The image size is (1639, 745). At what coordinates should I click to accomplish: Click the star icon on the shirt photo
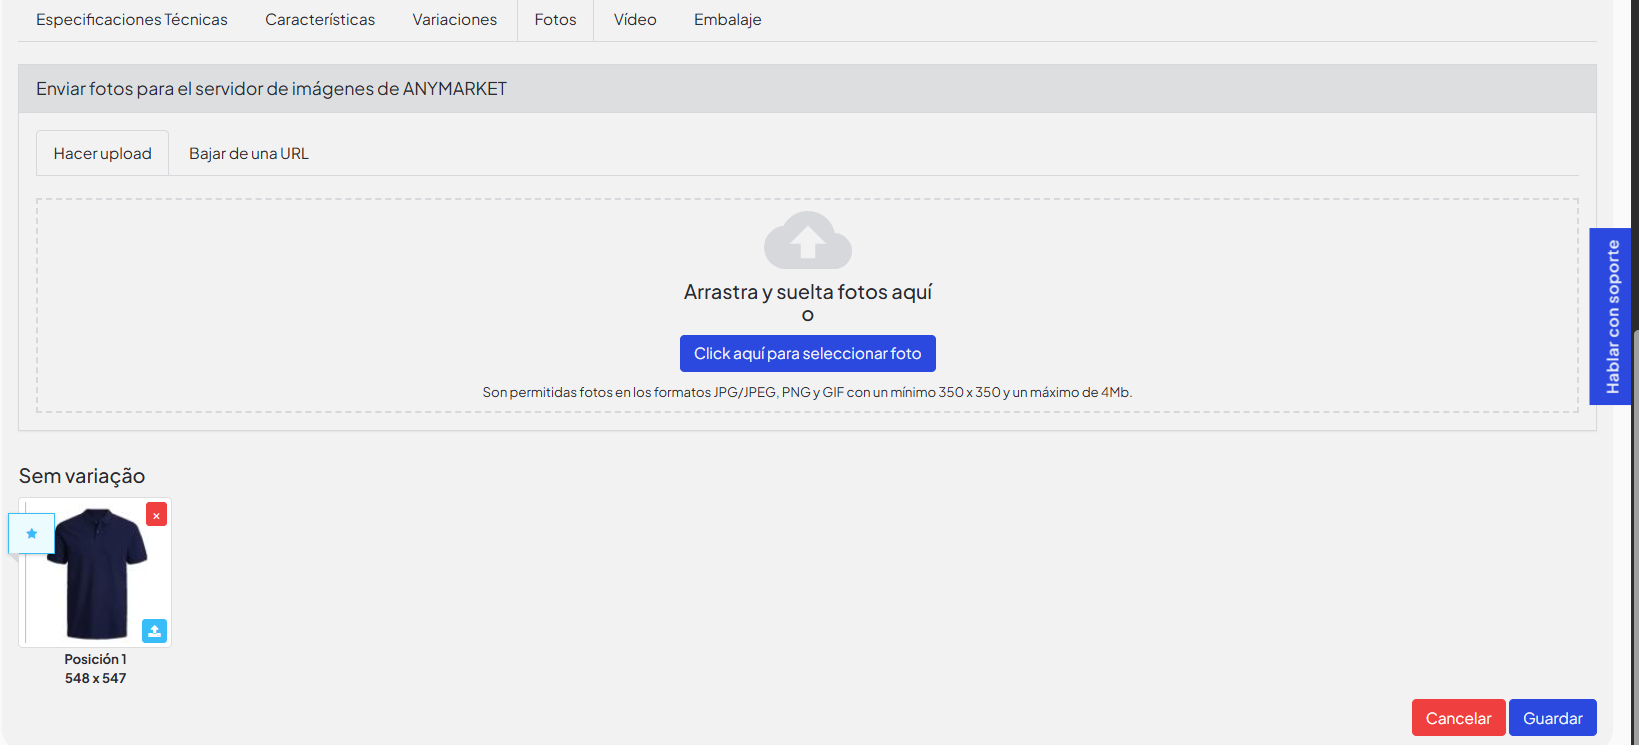click(x=32, y=533)
